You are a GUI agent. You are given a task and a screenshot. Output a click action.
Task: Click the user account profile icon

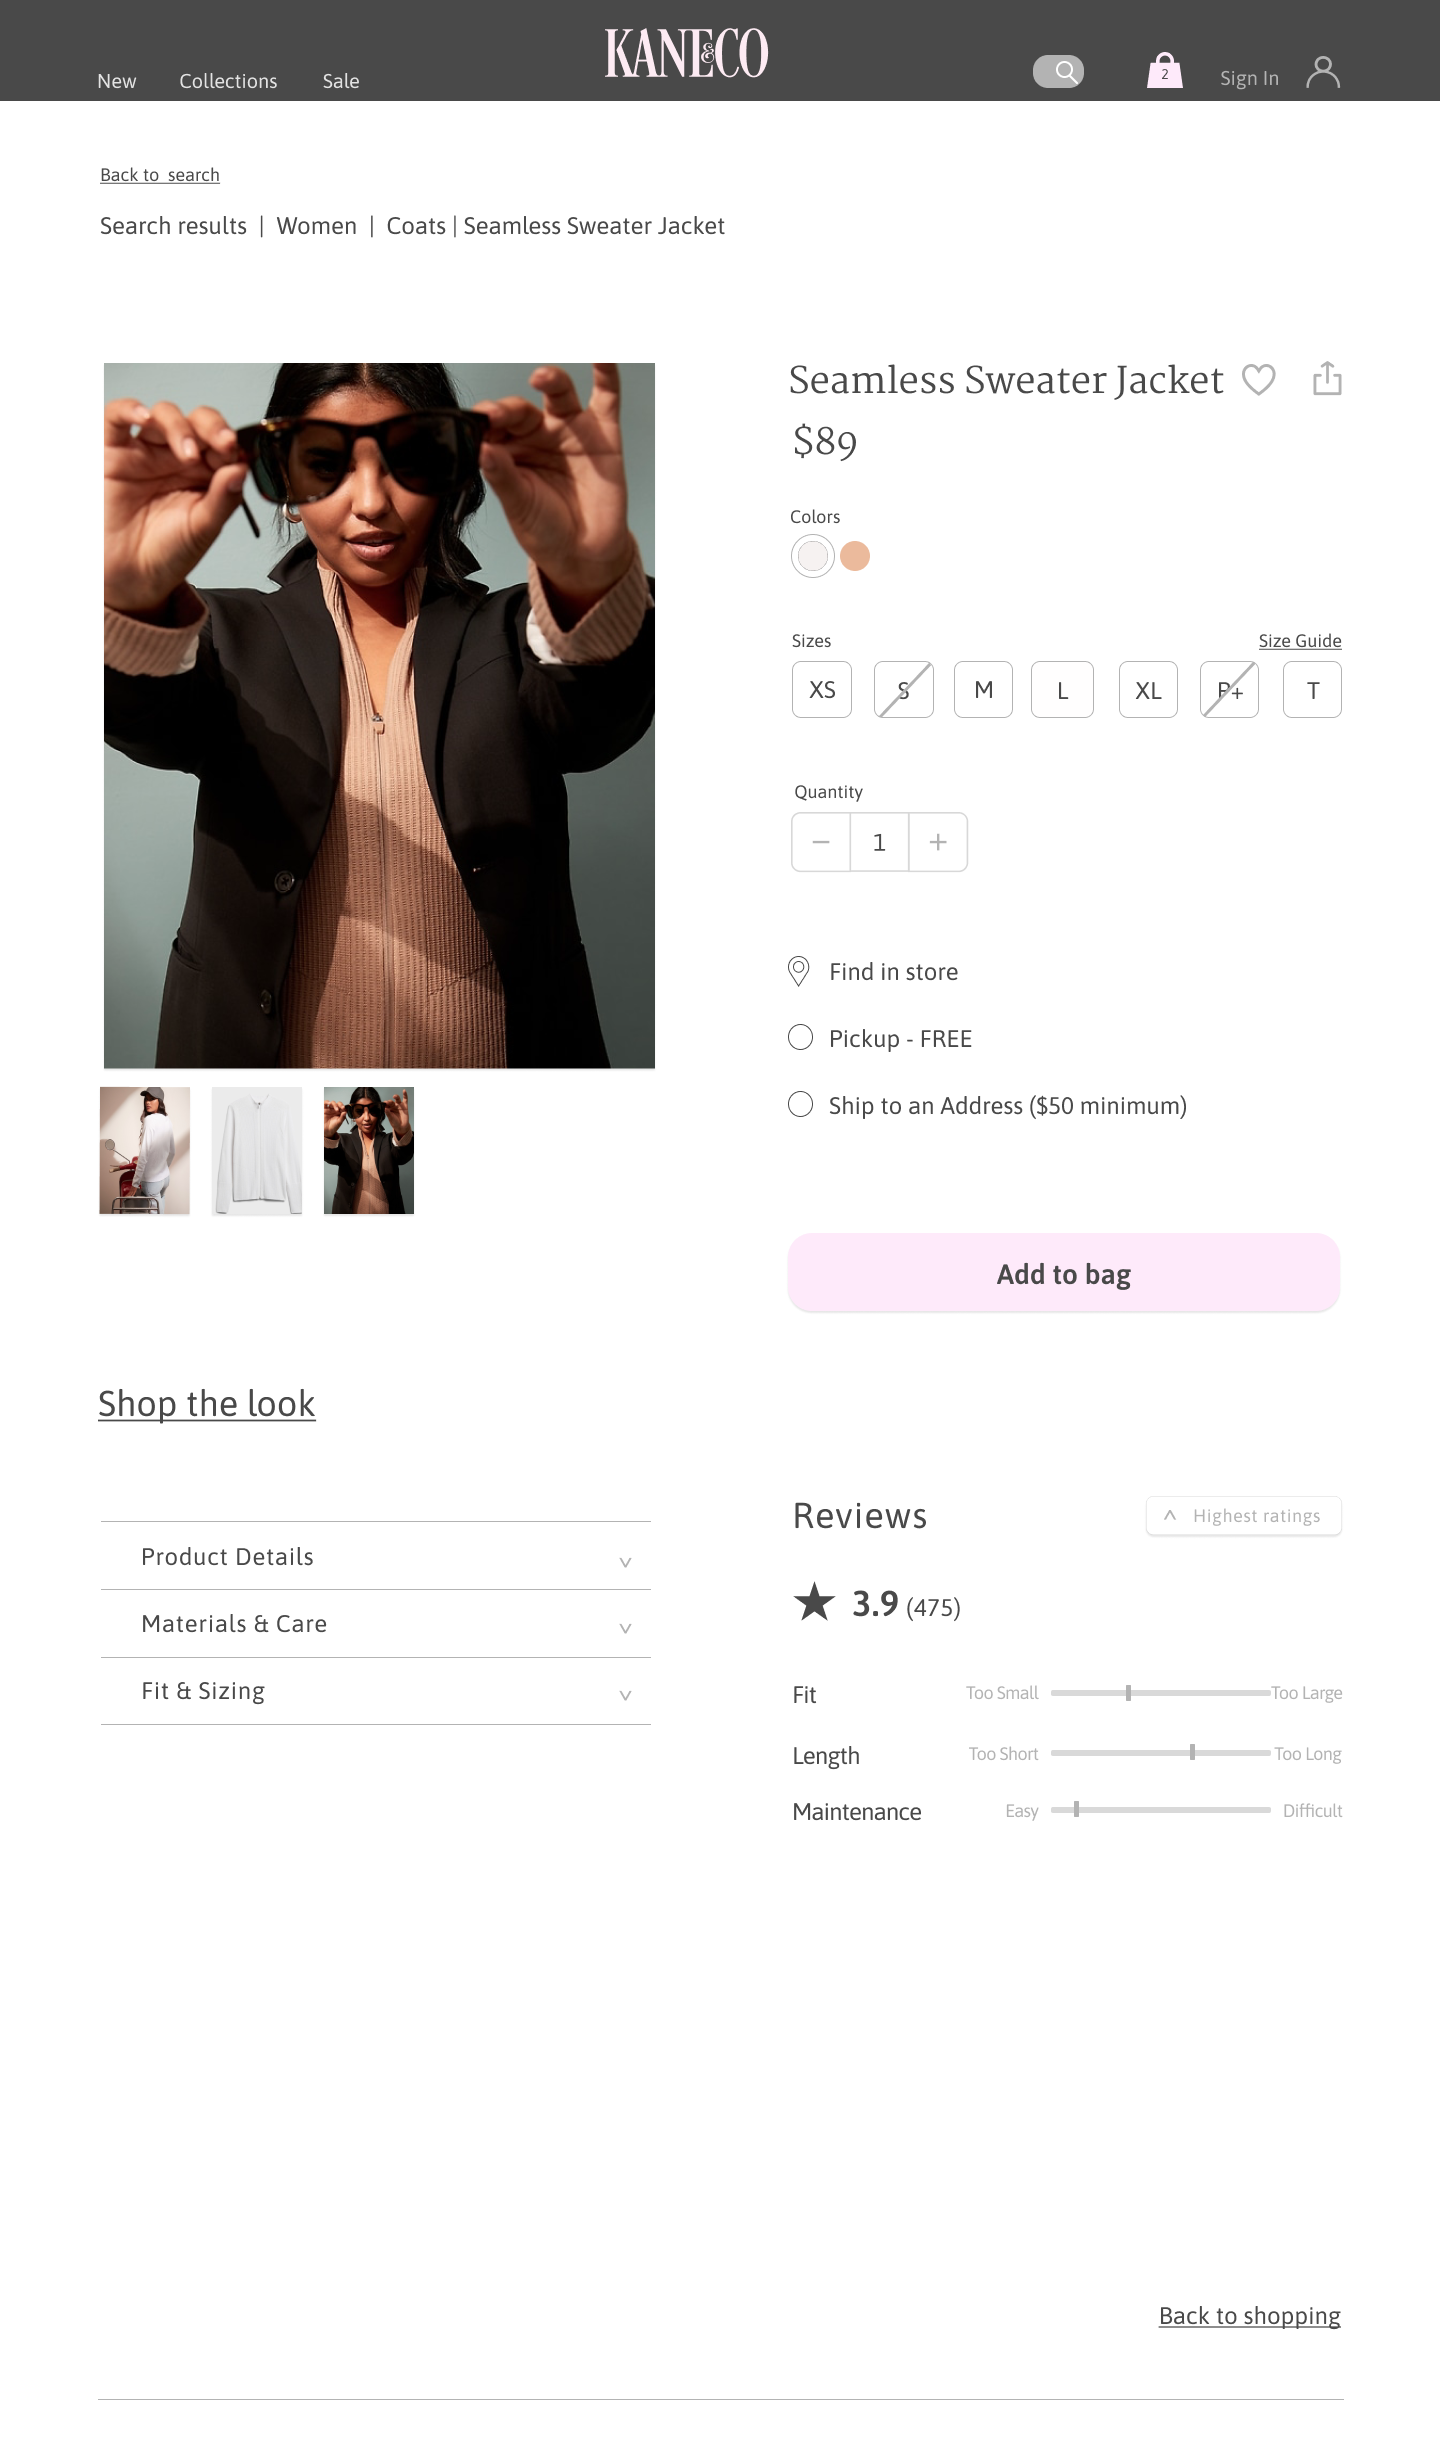click(1322, 73)
